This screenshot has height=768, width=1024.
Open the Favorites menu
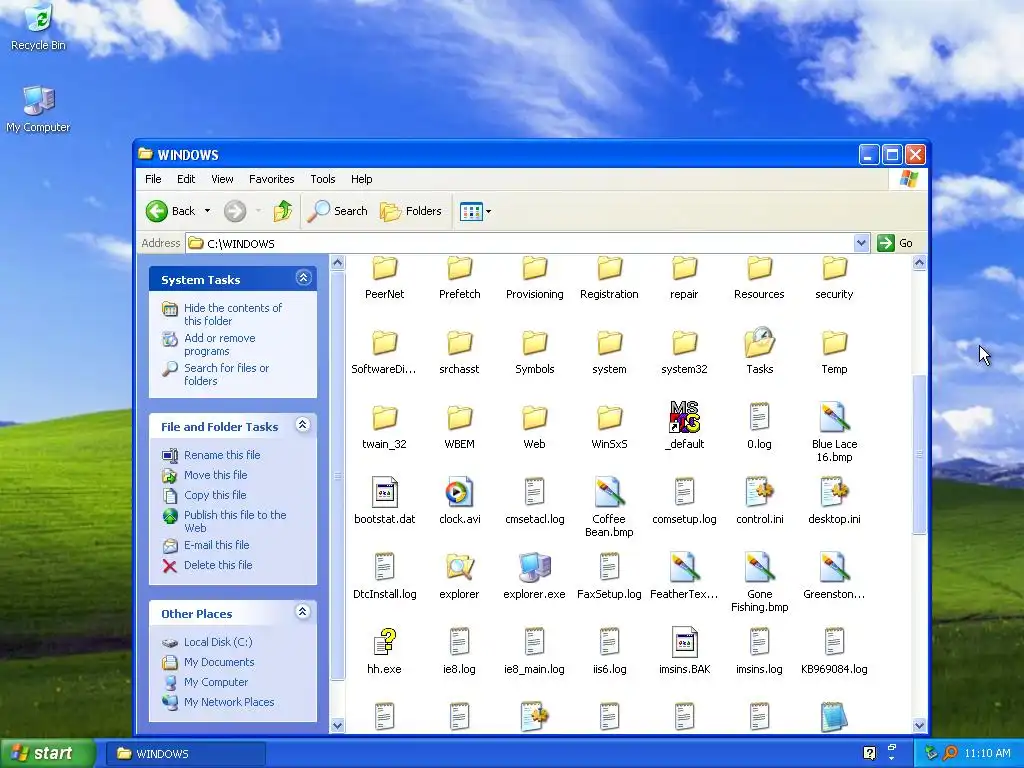(272, 179)
